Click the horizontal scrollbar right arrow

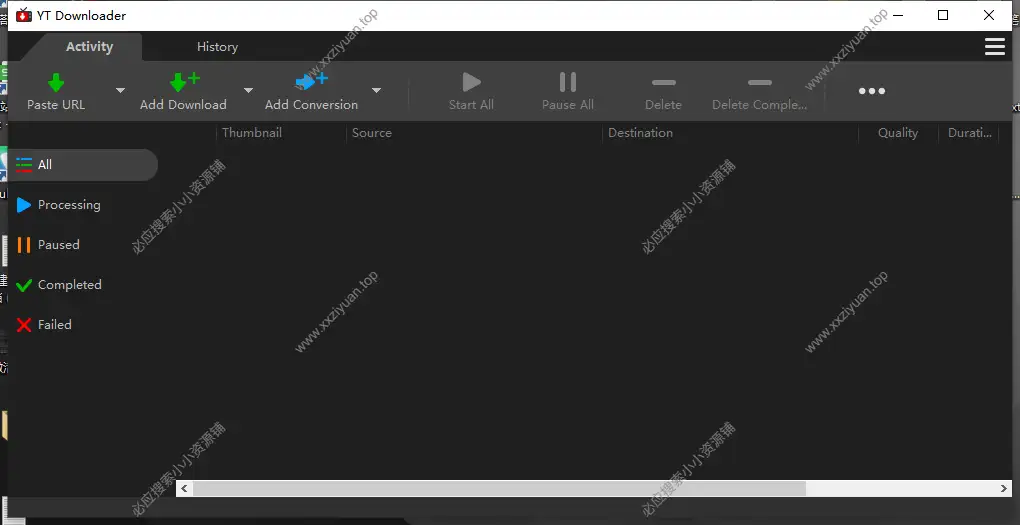click(x=1004, y=489)
